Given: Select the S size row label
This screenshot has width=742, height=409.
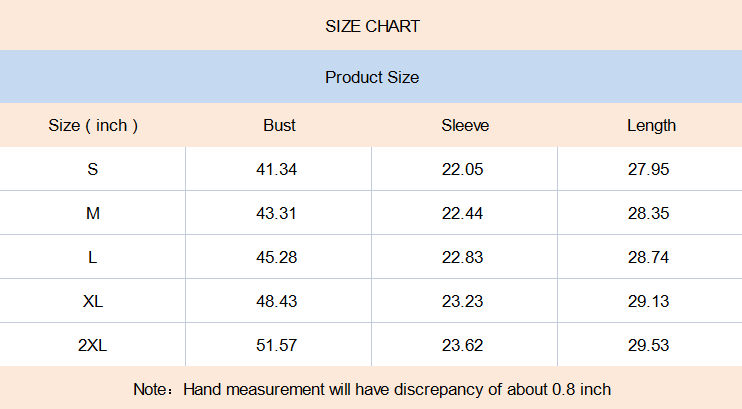Looking at the screenshot, I should (93, 169).
